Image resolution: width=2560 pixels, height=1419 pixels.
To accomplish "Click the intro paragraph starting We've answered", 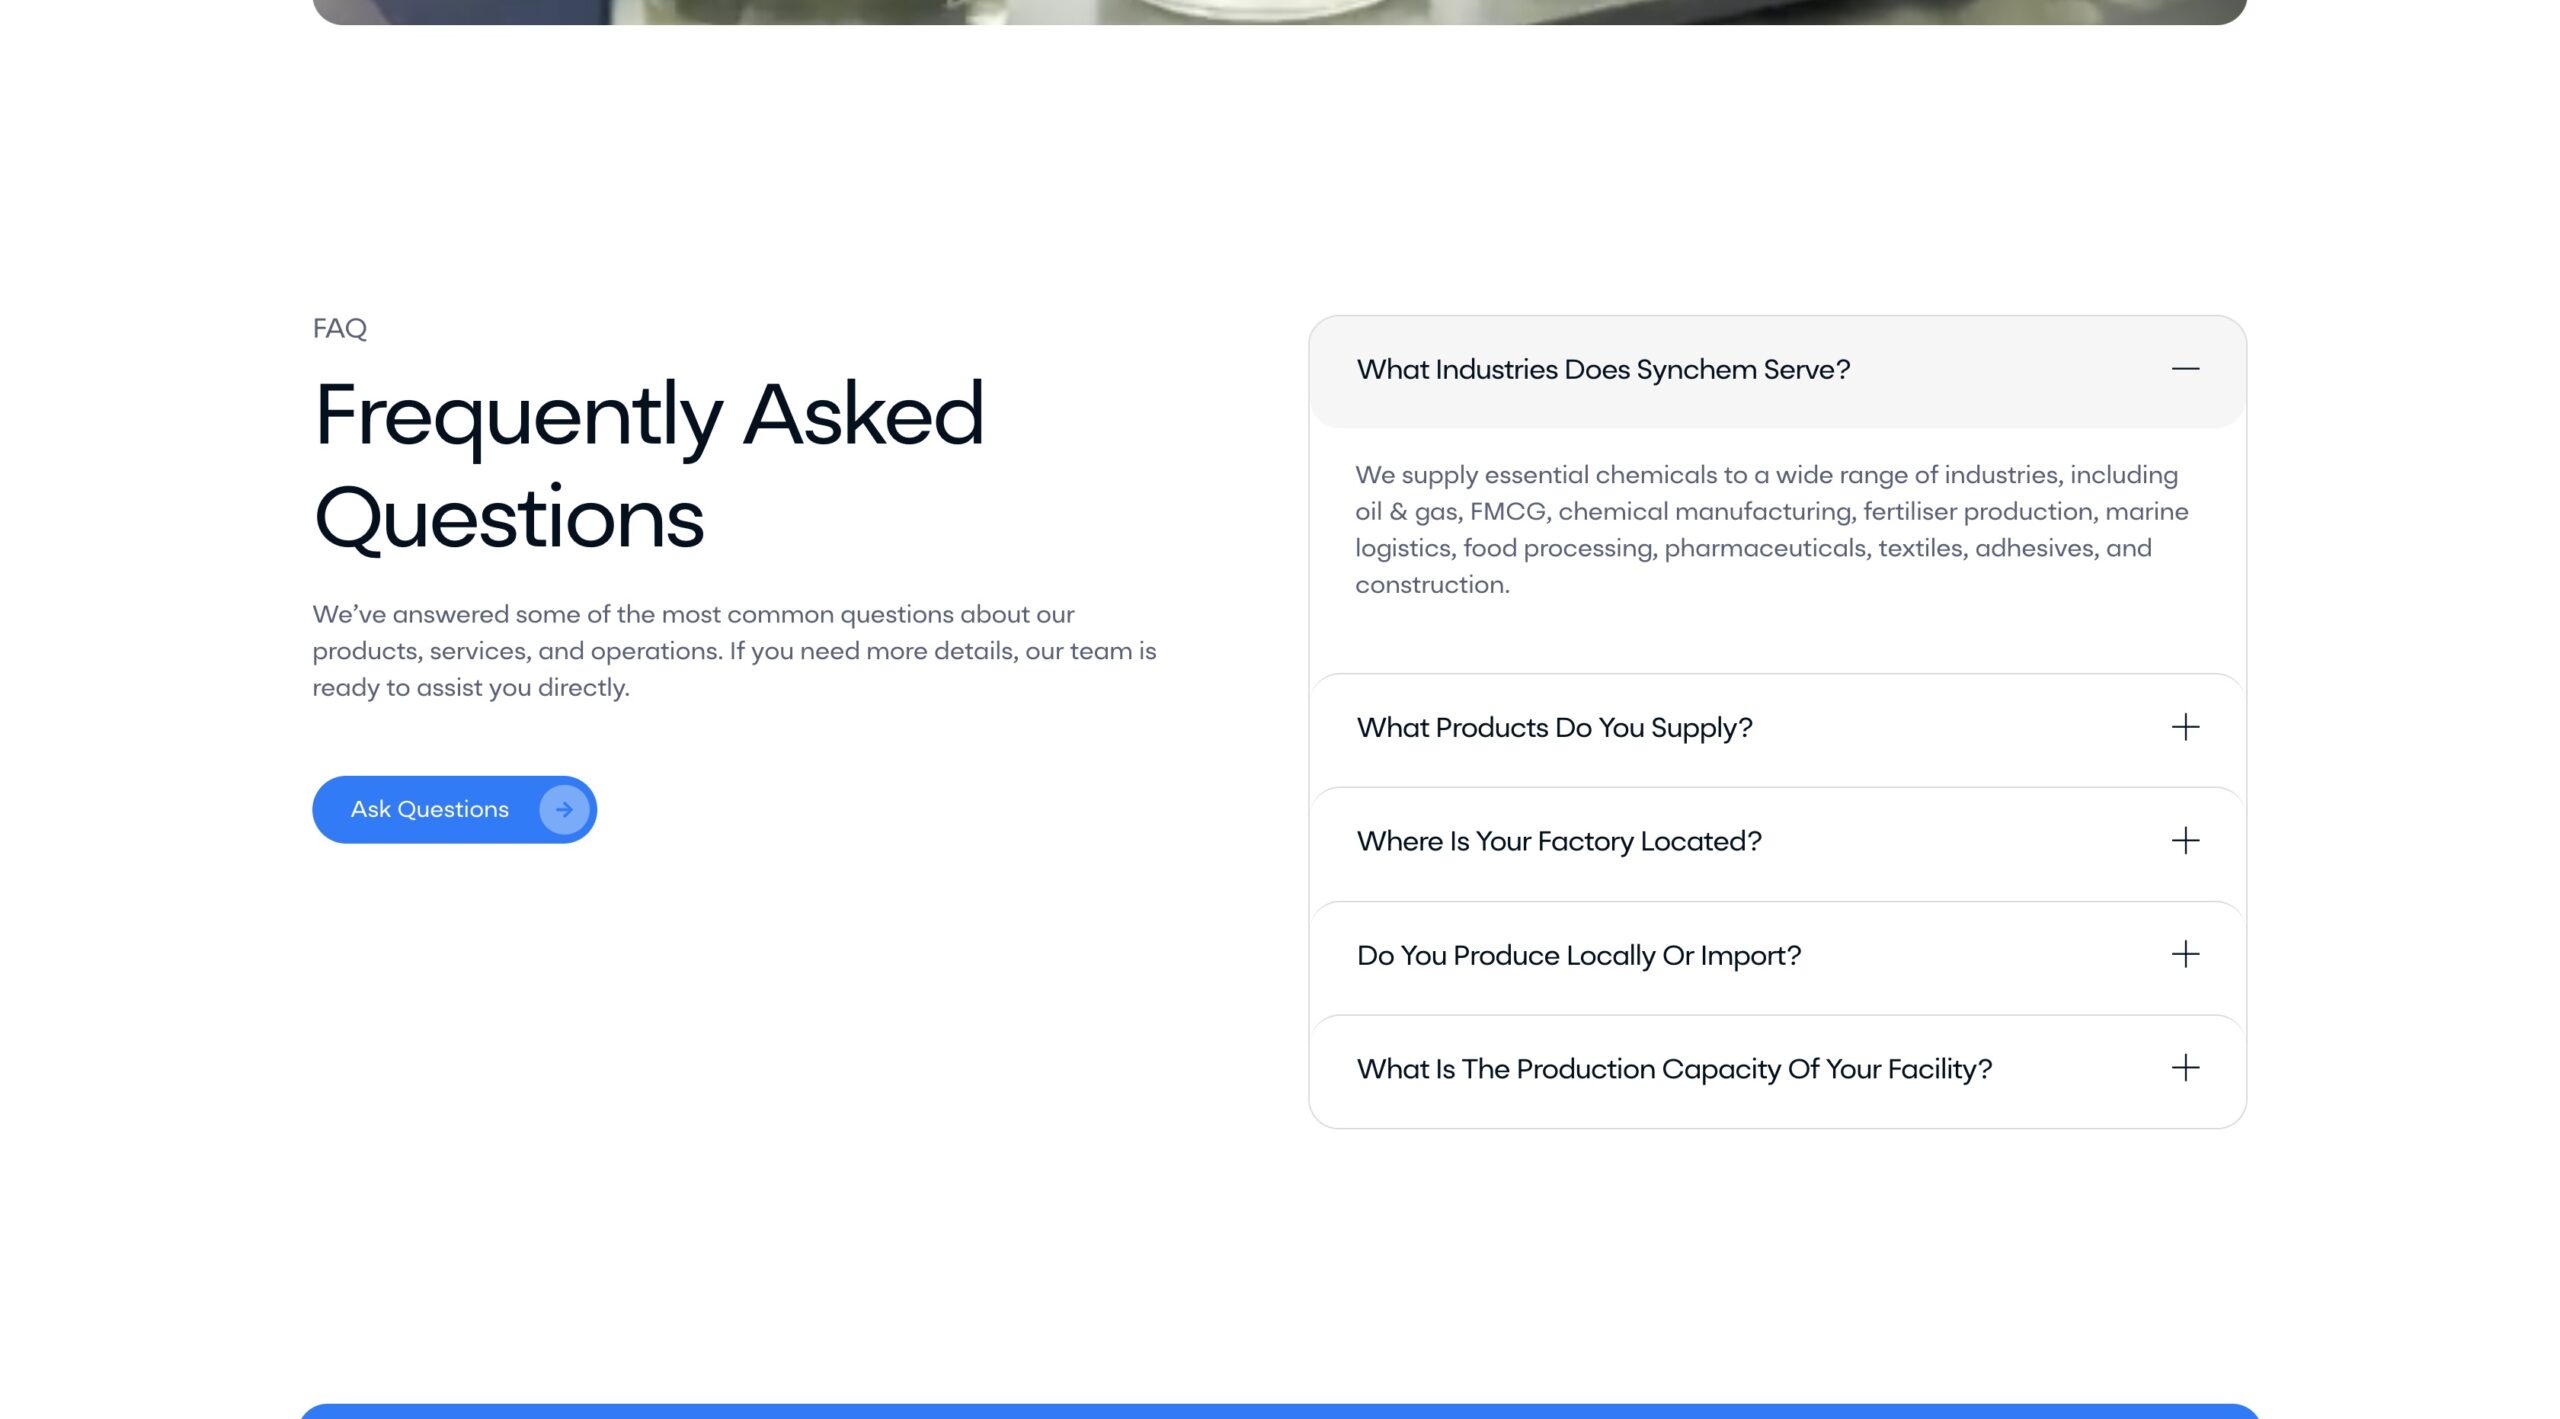I will [x=734, y=650].
